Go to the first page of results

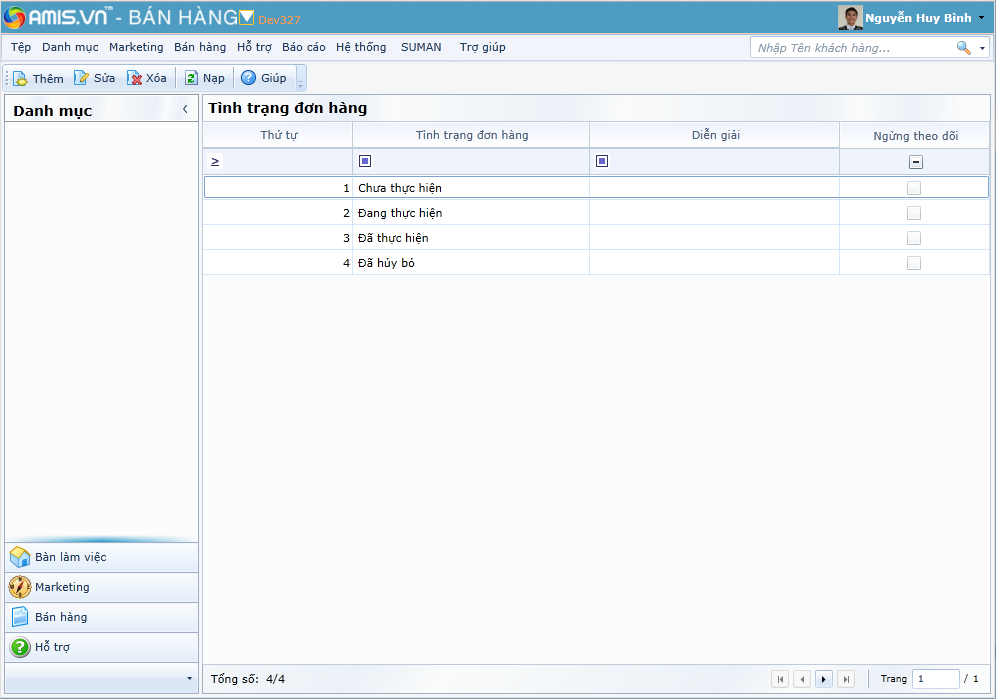click(780, 679)
